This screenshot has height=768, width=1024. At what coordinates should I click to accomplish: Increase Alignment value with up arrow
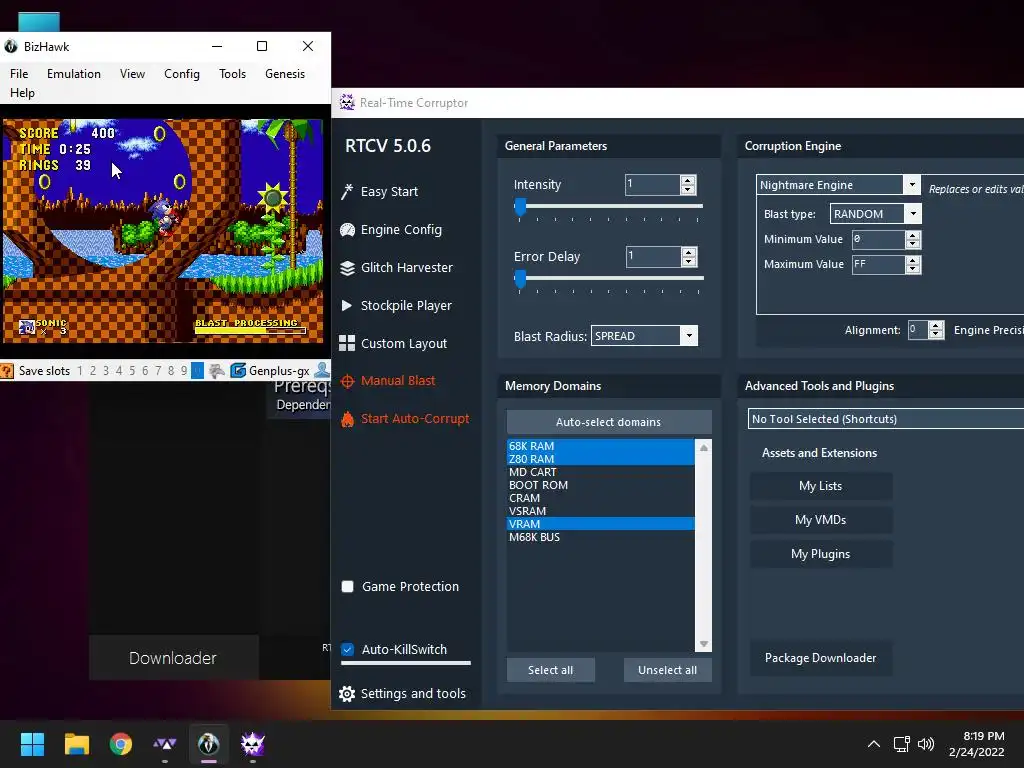pos(936,325)
